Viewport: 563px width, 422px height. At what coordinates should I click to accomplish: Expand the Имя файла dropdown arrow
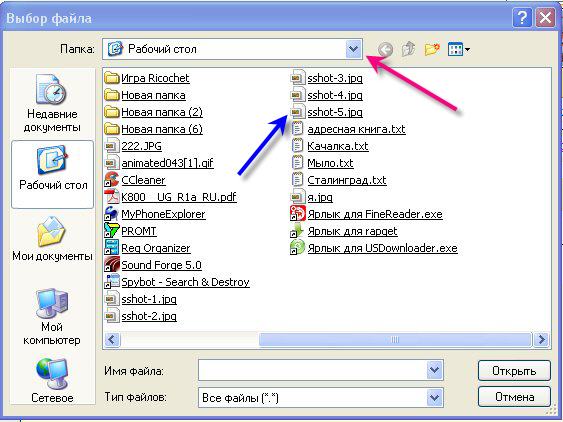click(434, 370)
